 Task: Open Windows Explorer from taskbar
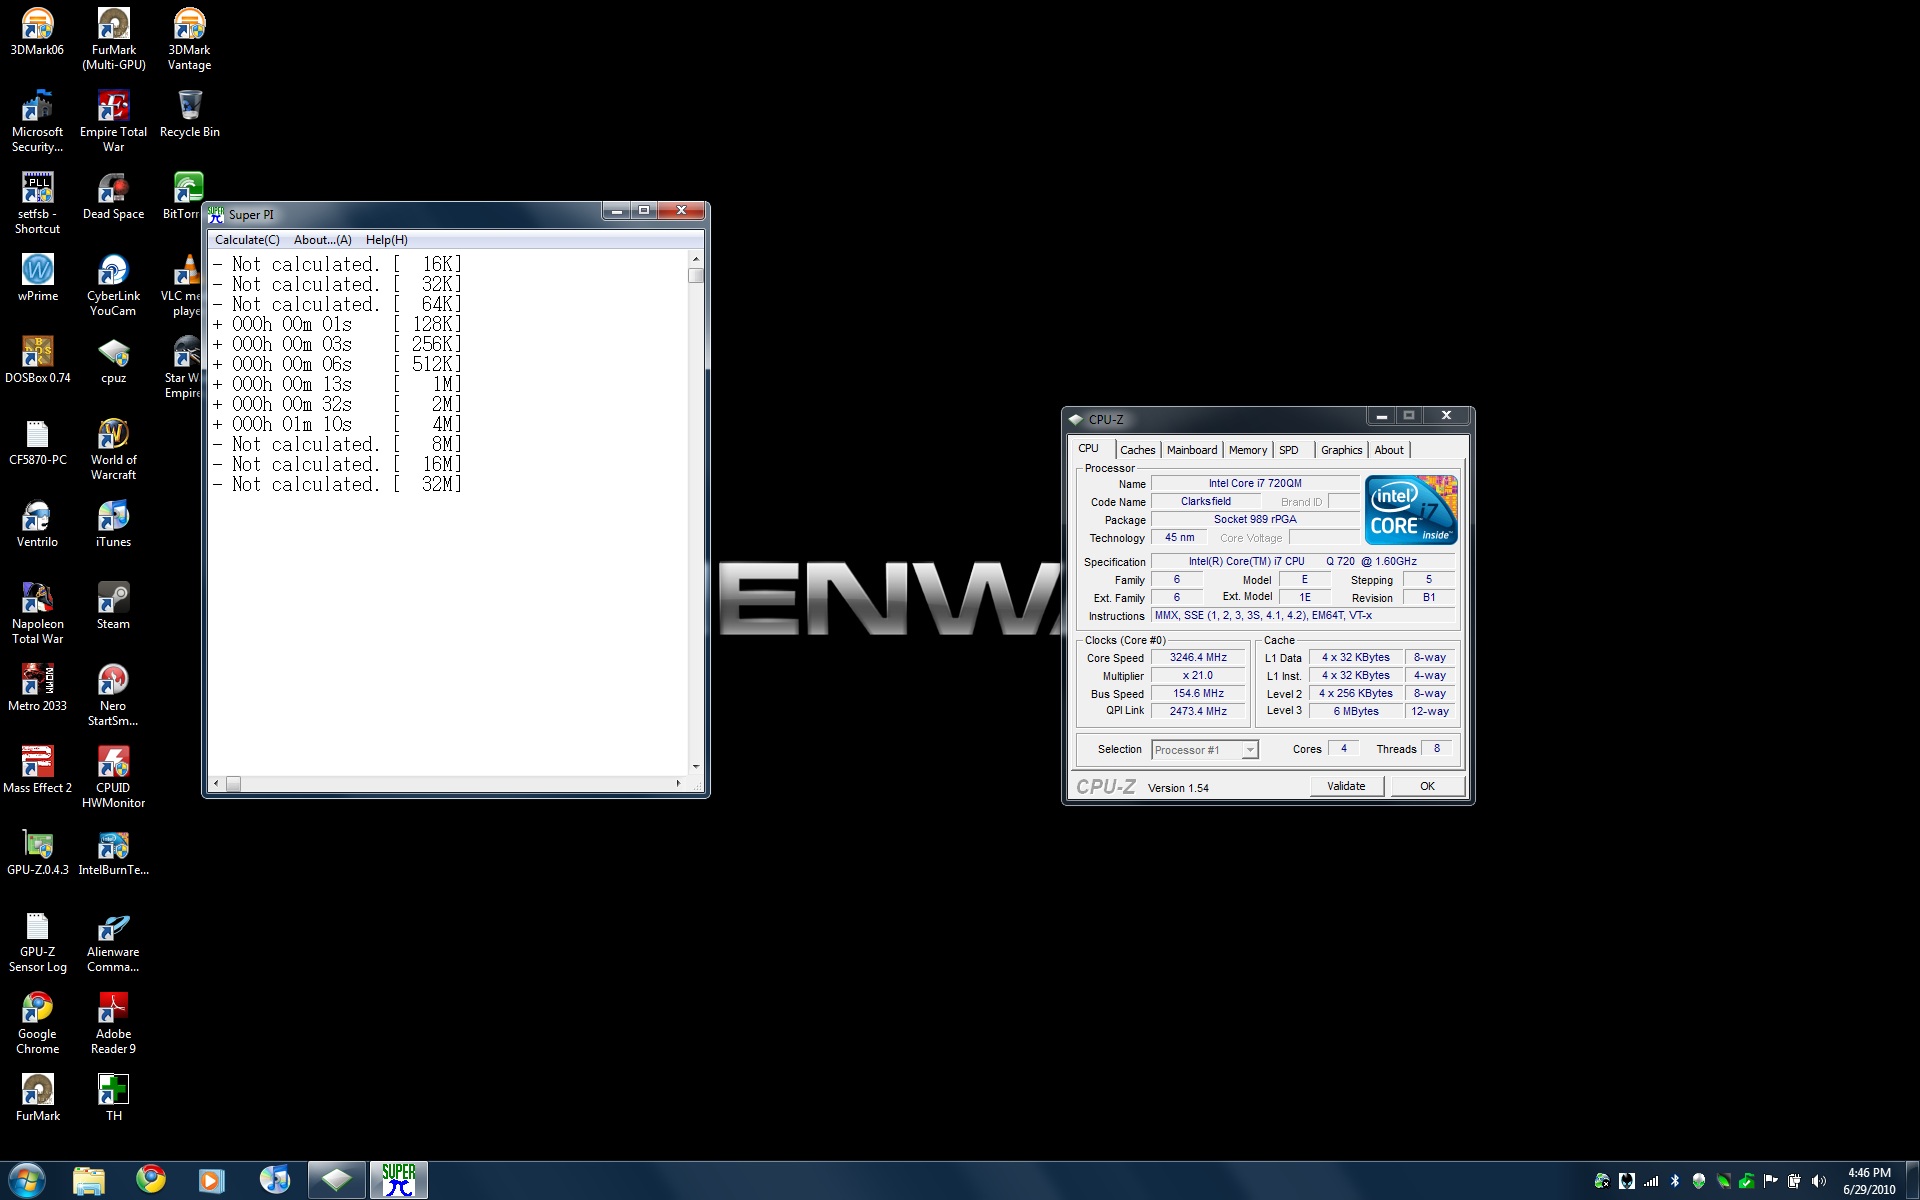pyautogui.click(x=89, y=1180)
